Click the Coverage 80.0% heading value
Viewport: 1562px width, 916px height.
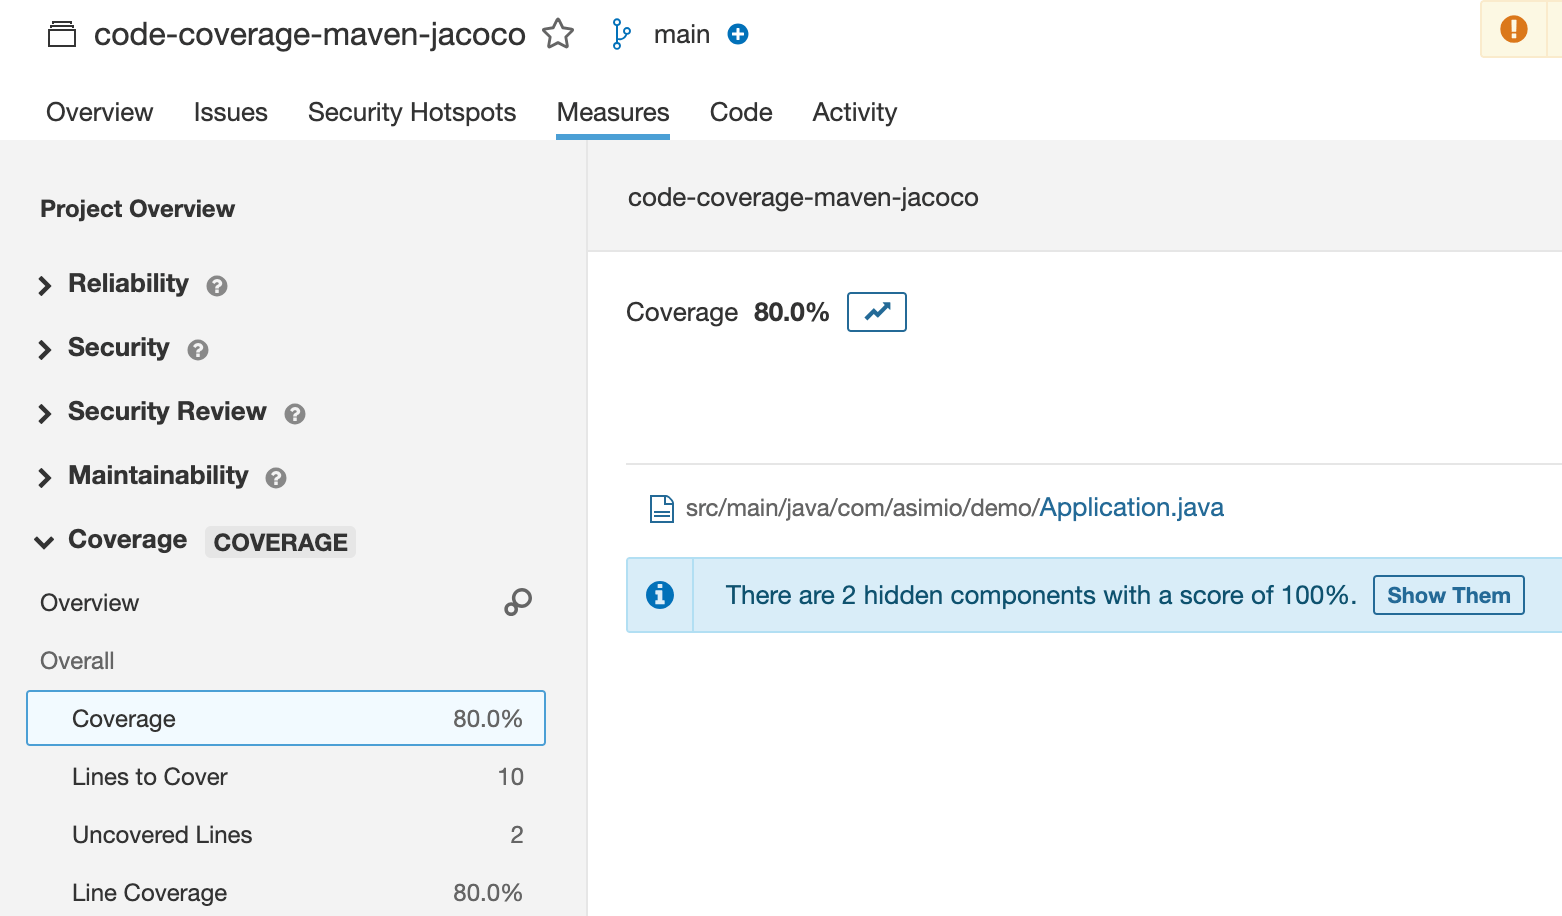tap(791, 312)
